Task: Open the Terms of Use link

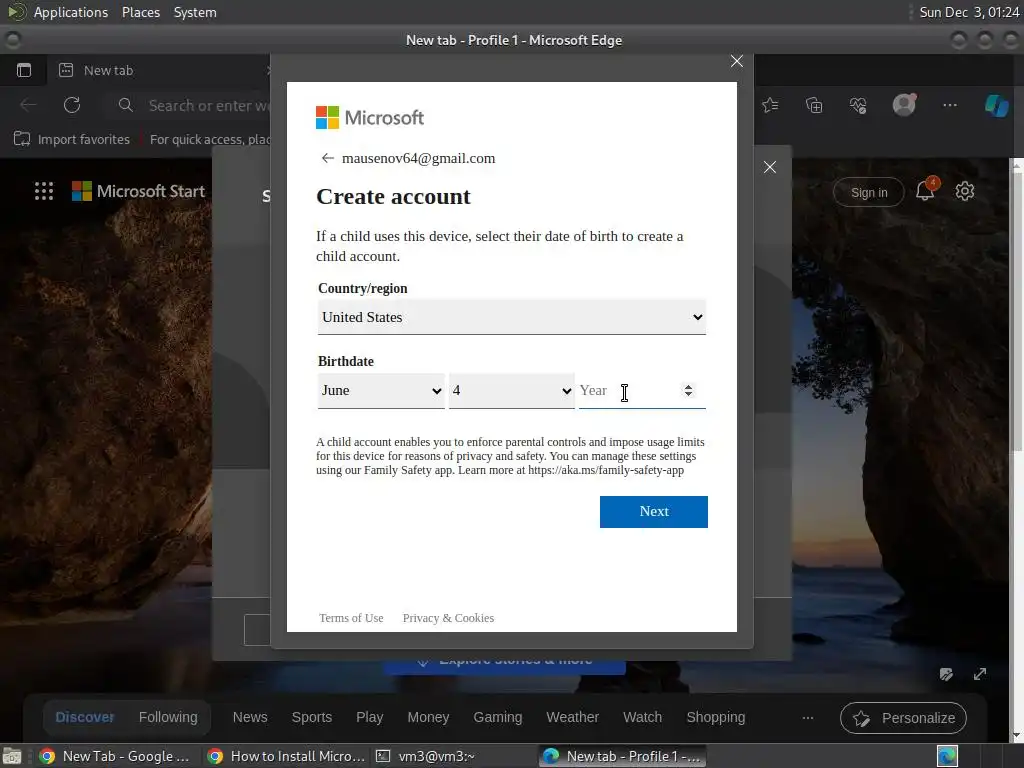Action: 351,618
